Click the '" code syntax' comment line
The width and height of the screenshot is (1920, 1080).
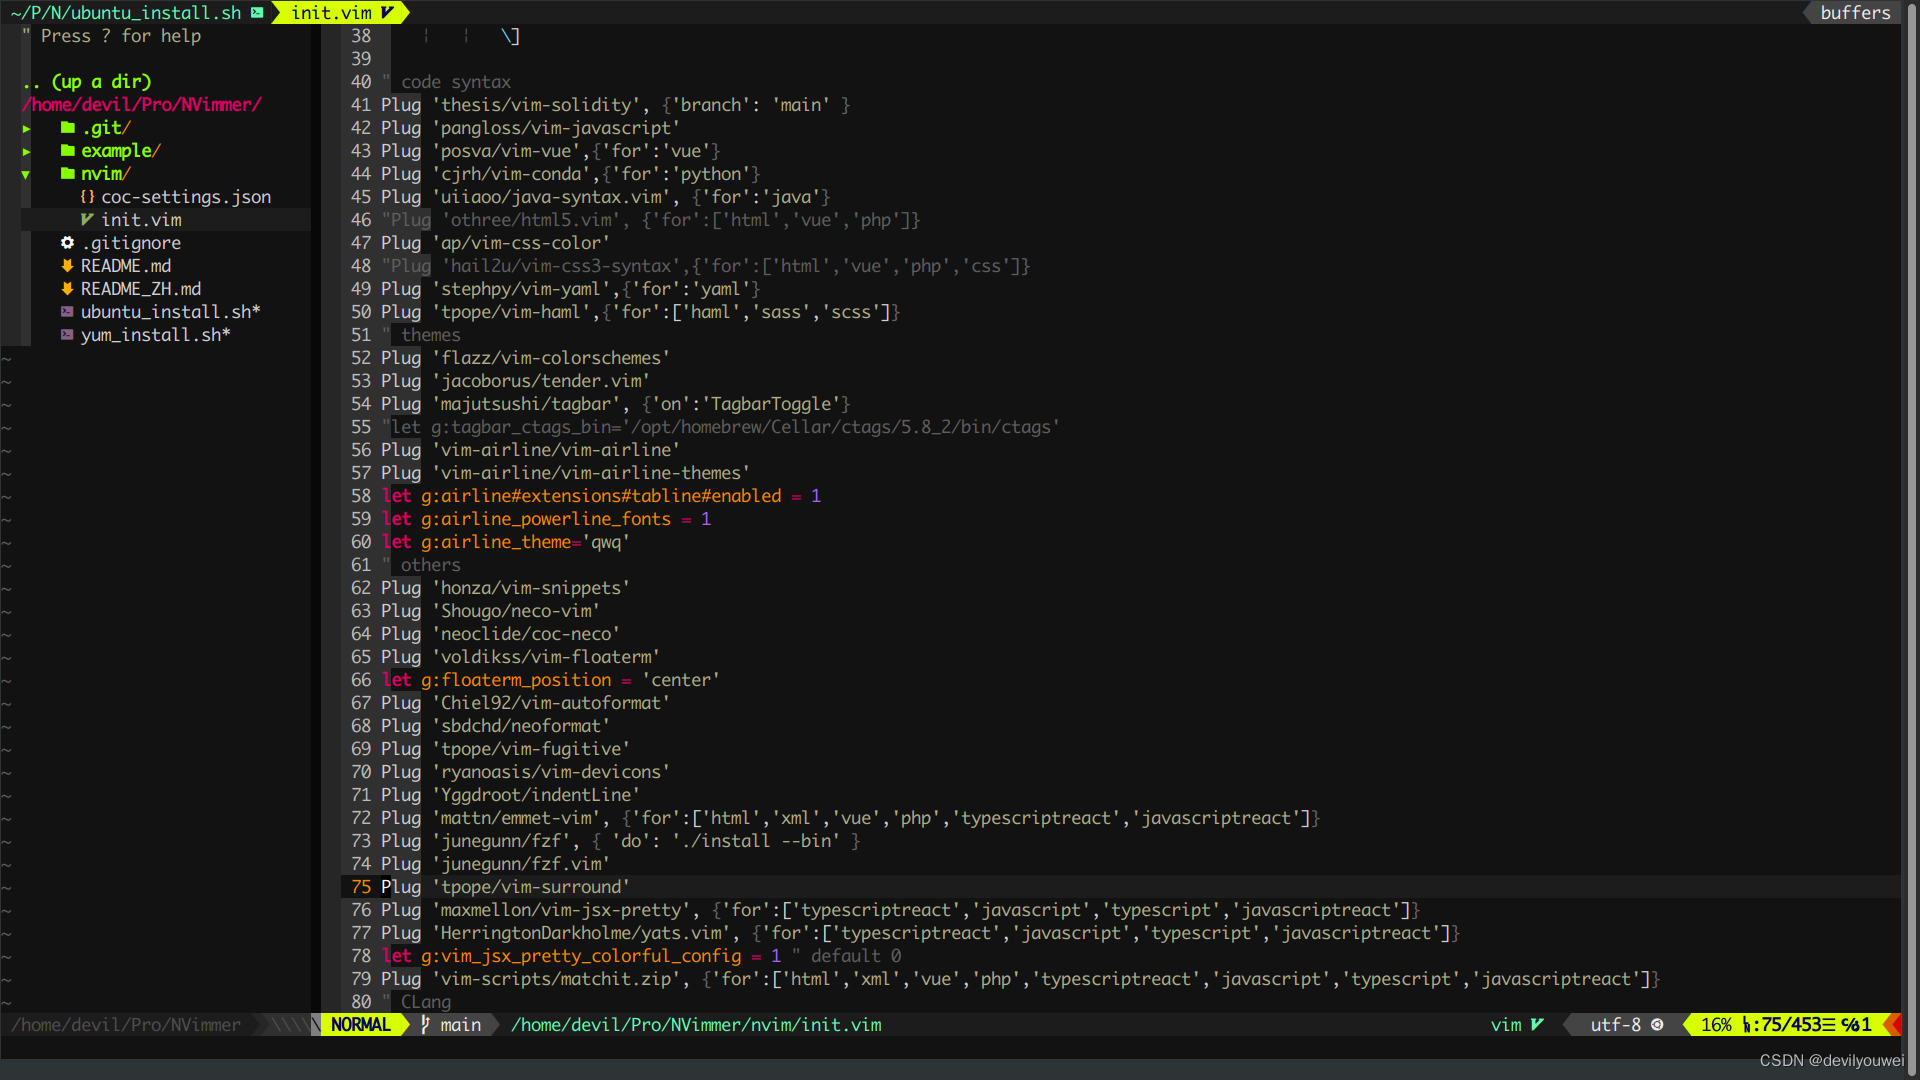(x=446, y=82)
